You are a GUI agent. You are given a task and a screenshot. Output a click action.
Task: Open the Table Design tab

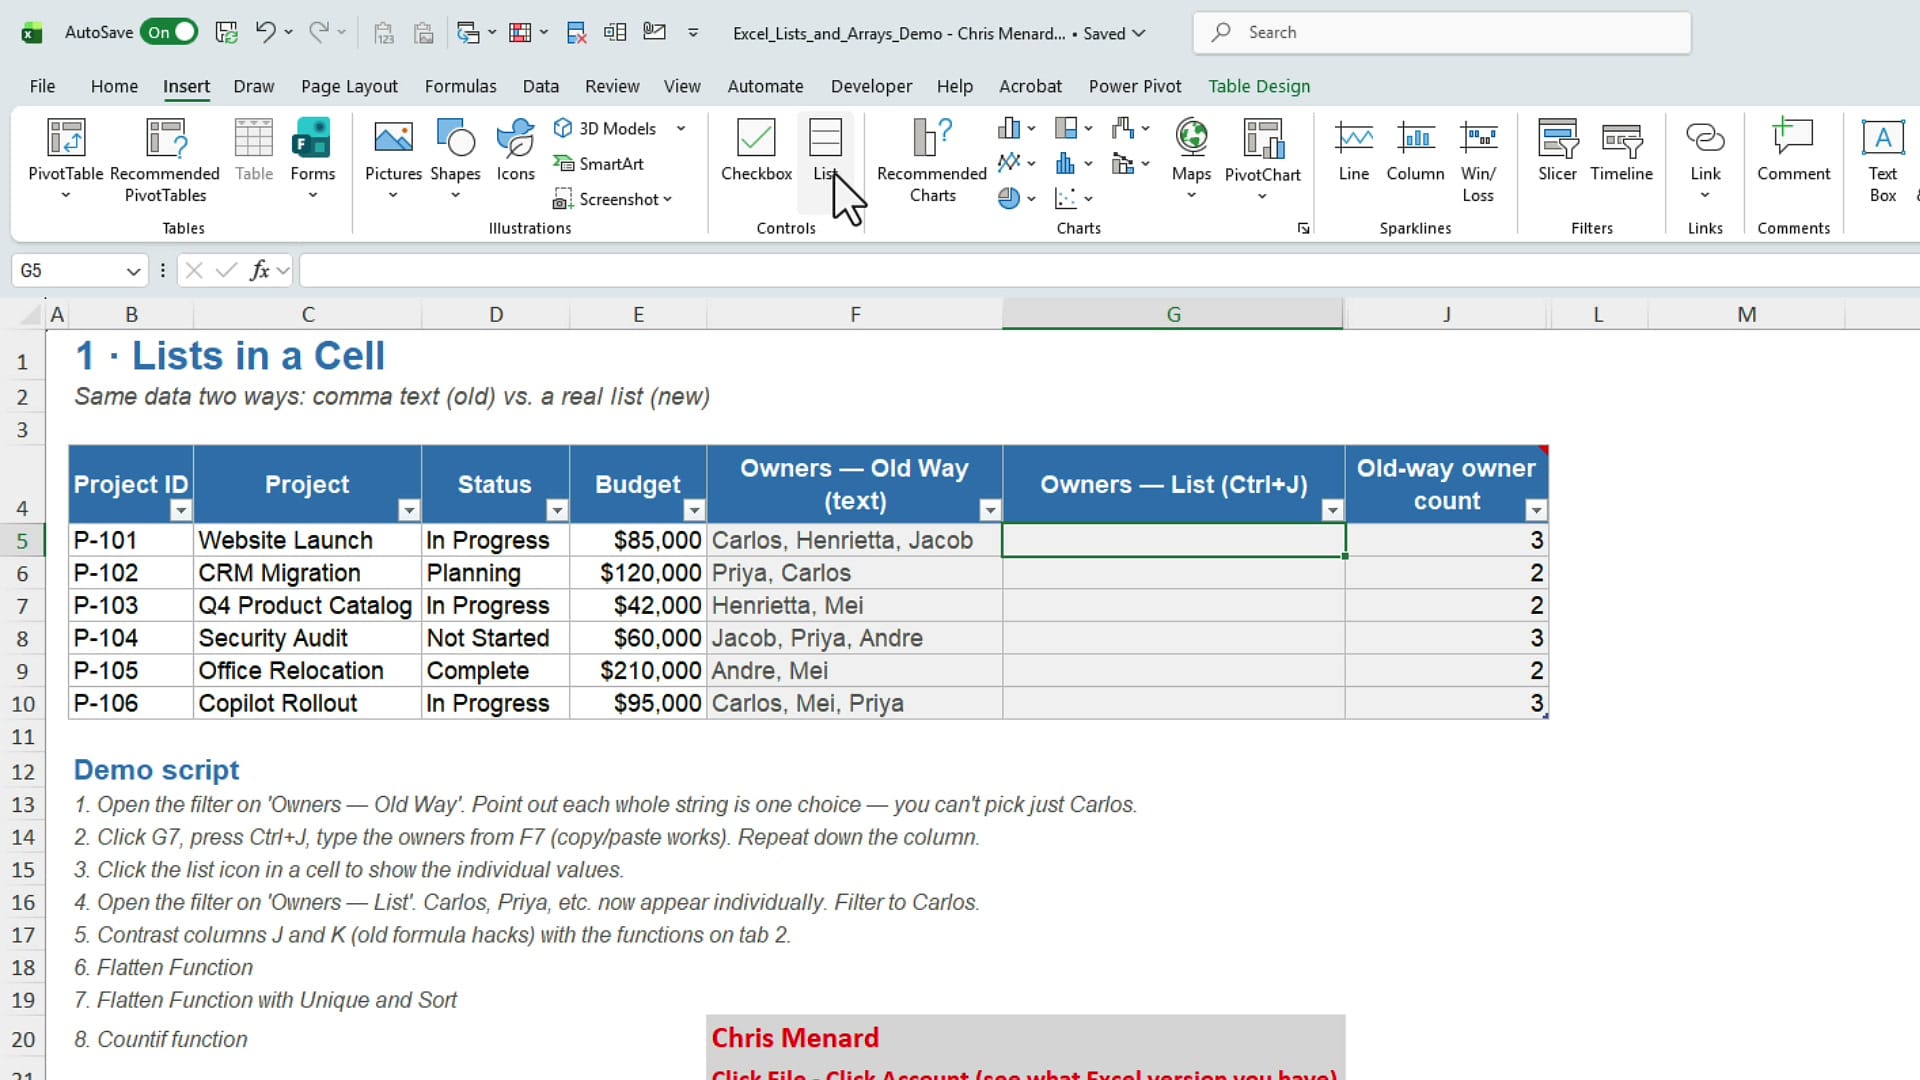click(1259, 86)
